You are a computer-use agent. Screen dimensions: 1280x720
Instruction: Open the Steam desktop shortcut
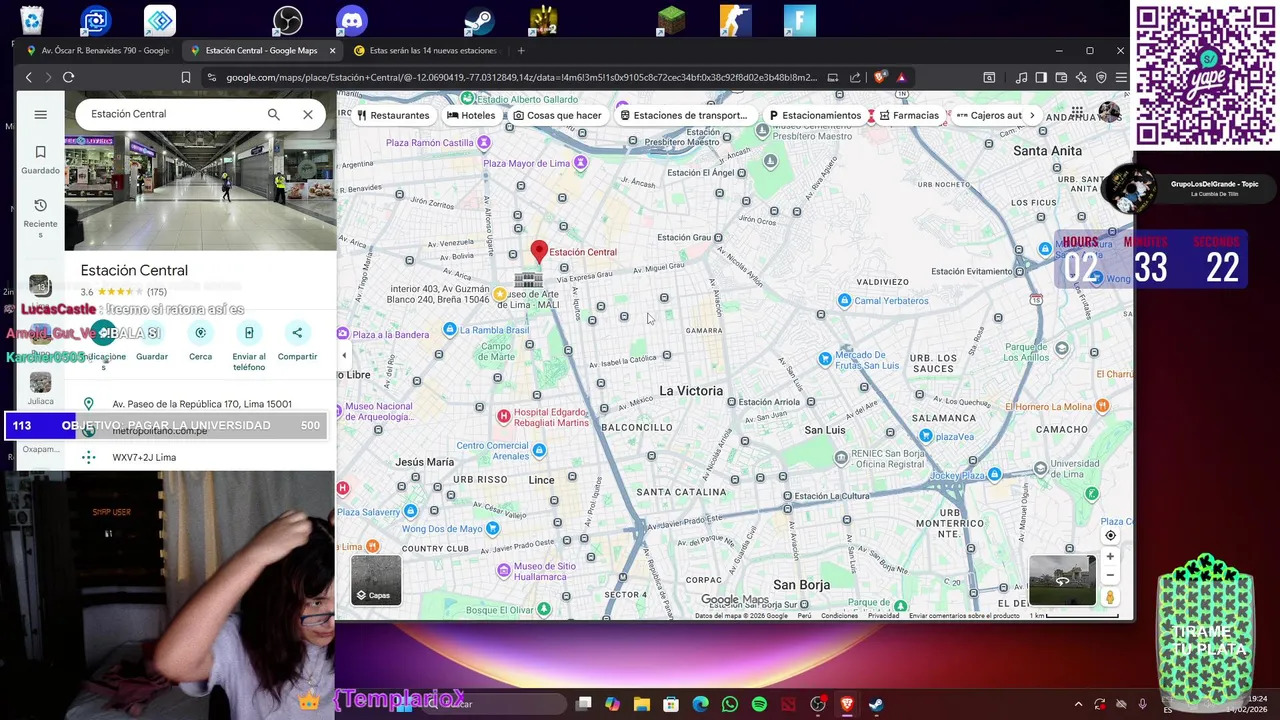coord(479,20)
